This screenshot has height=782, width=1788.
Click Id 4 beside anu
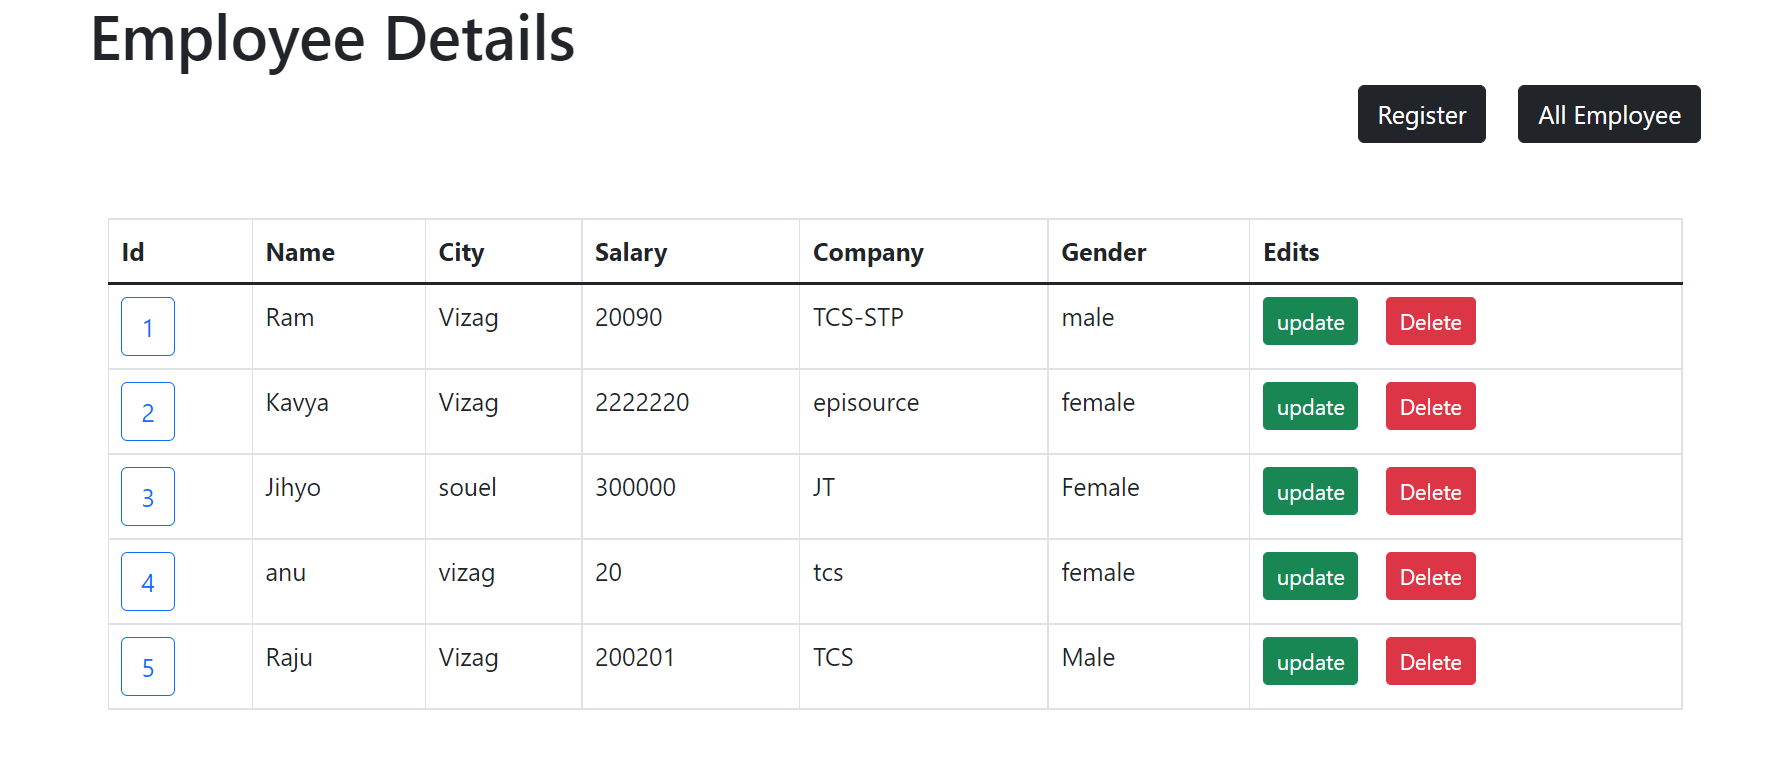coord(147,581)
